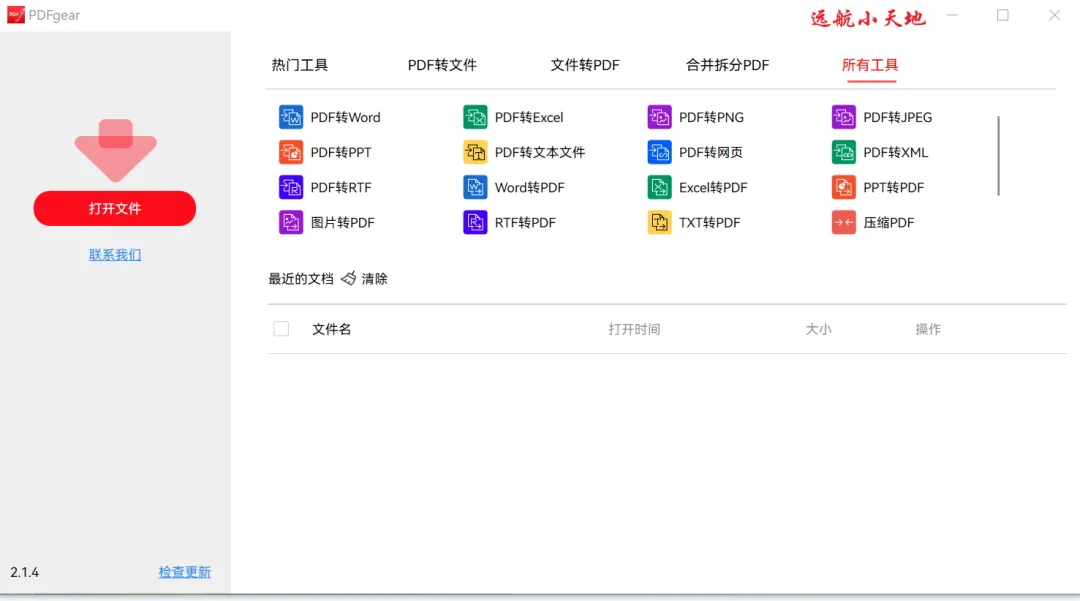1080x601 pixels.
Task: Click the Excel转PDF tool icon
Action: click(659, 187)
